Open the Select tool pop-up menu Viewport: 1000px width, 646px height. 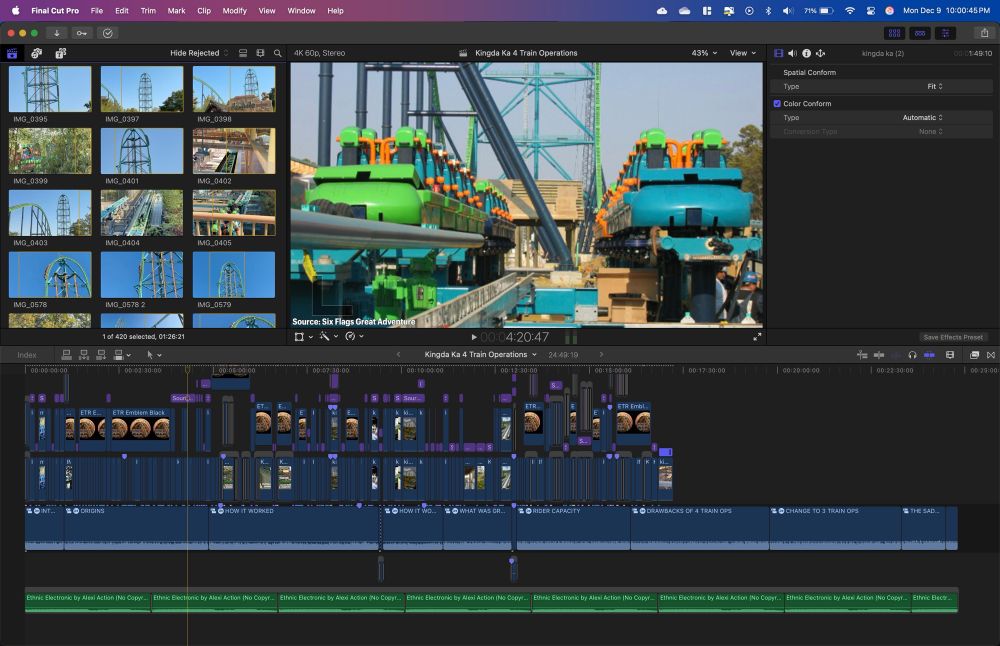154,355
